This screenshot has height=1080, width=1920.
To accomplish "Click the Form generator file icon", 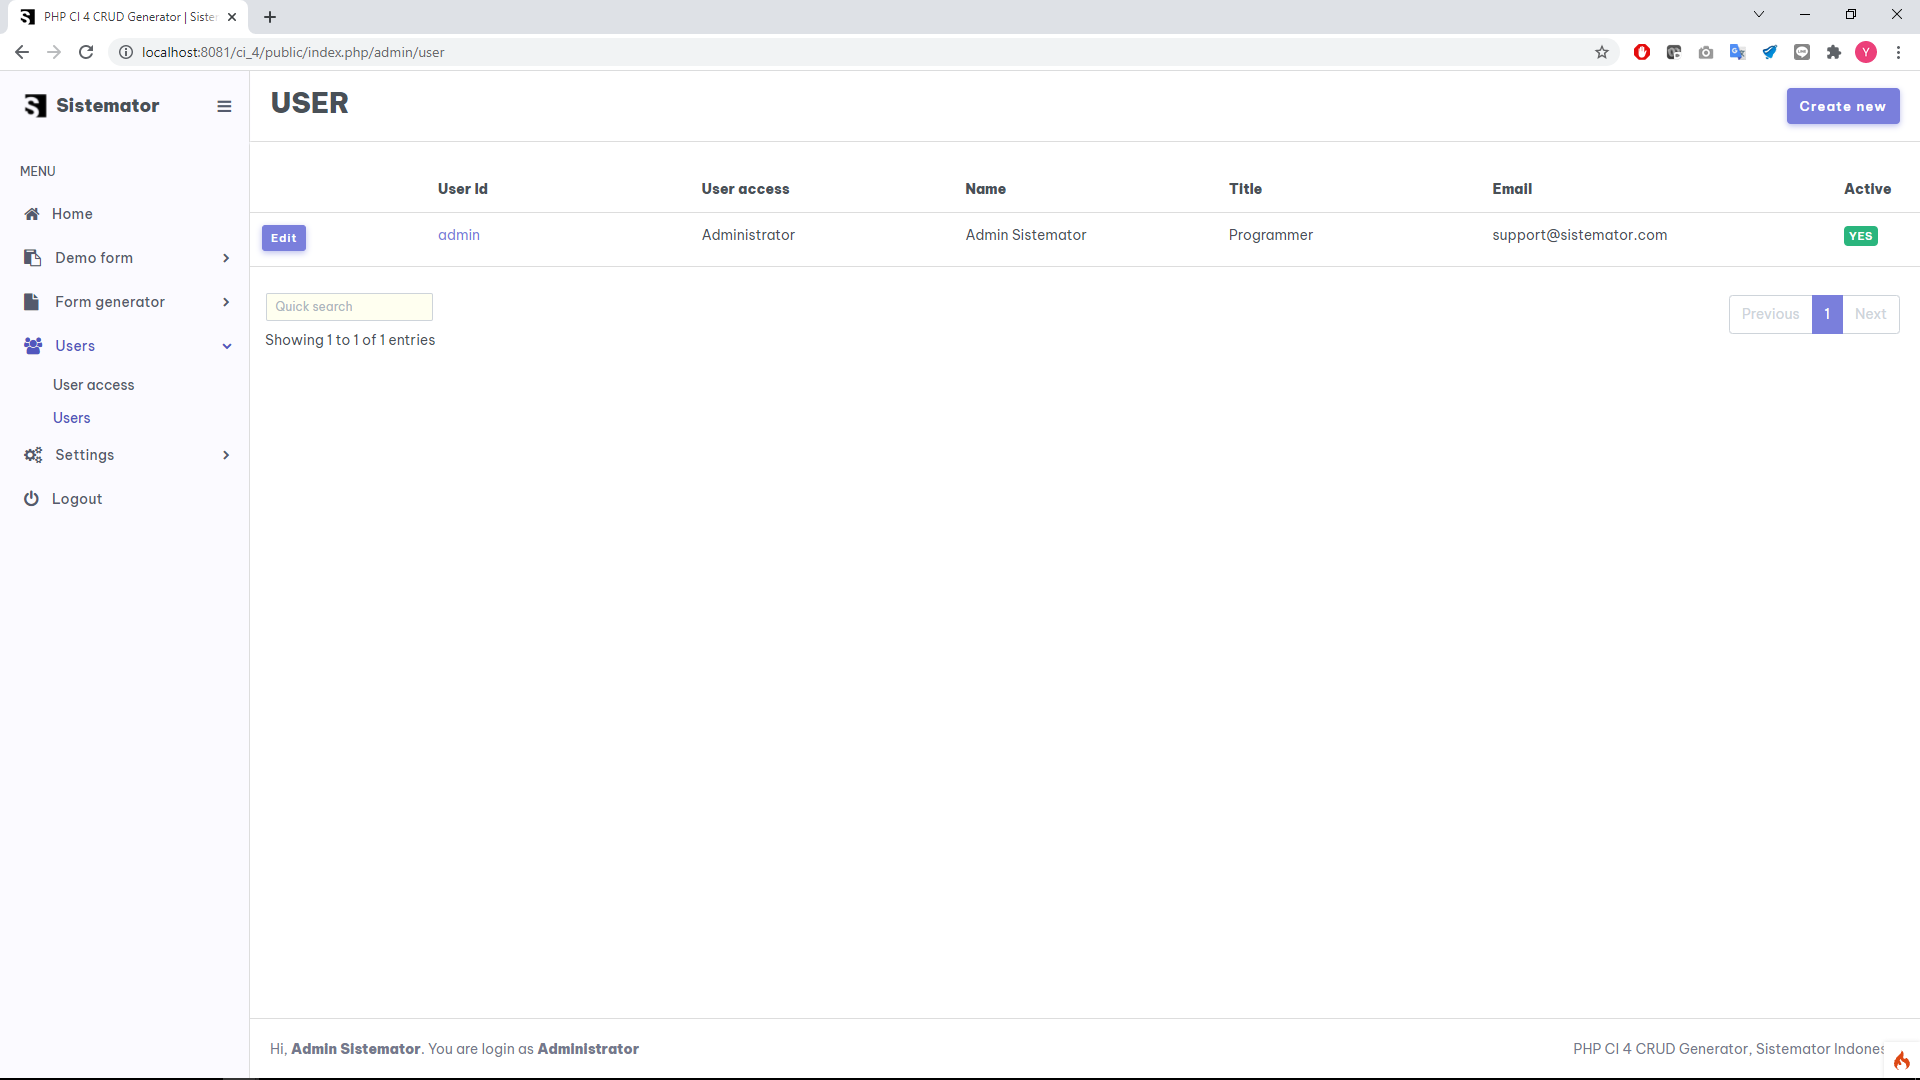I will click(x=32, y=302).
